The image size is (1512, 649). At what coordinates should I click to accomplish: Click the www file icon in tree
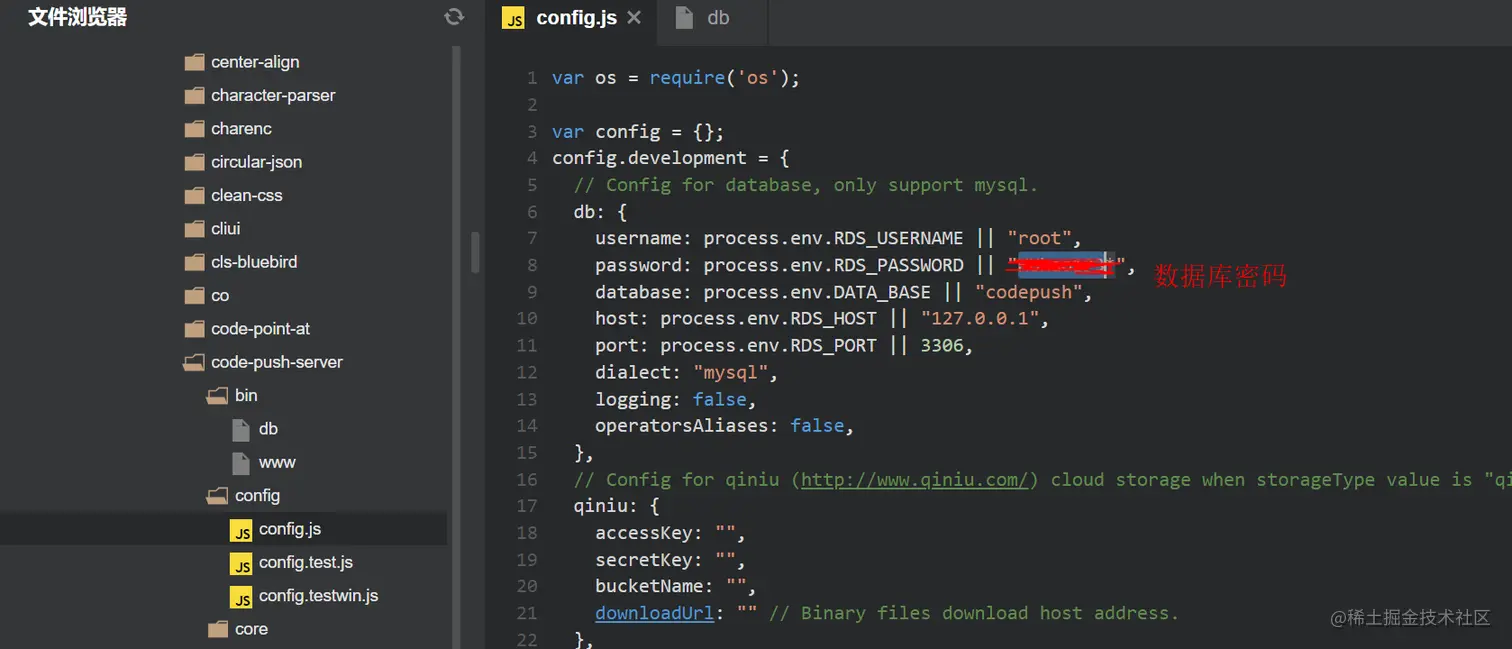pyautogui.click(x=241, y=462)
